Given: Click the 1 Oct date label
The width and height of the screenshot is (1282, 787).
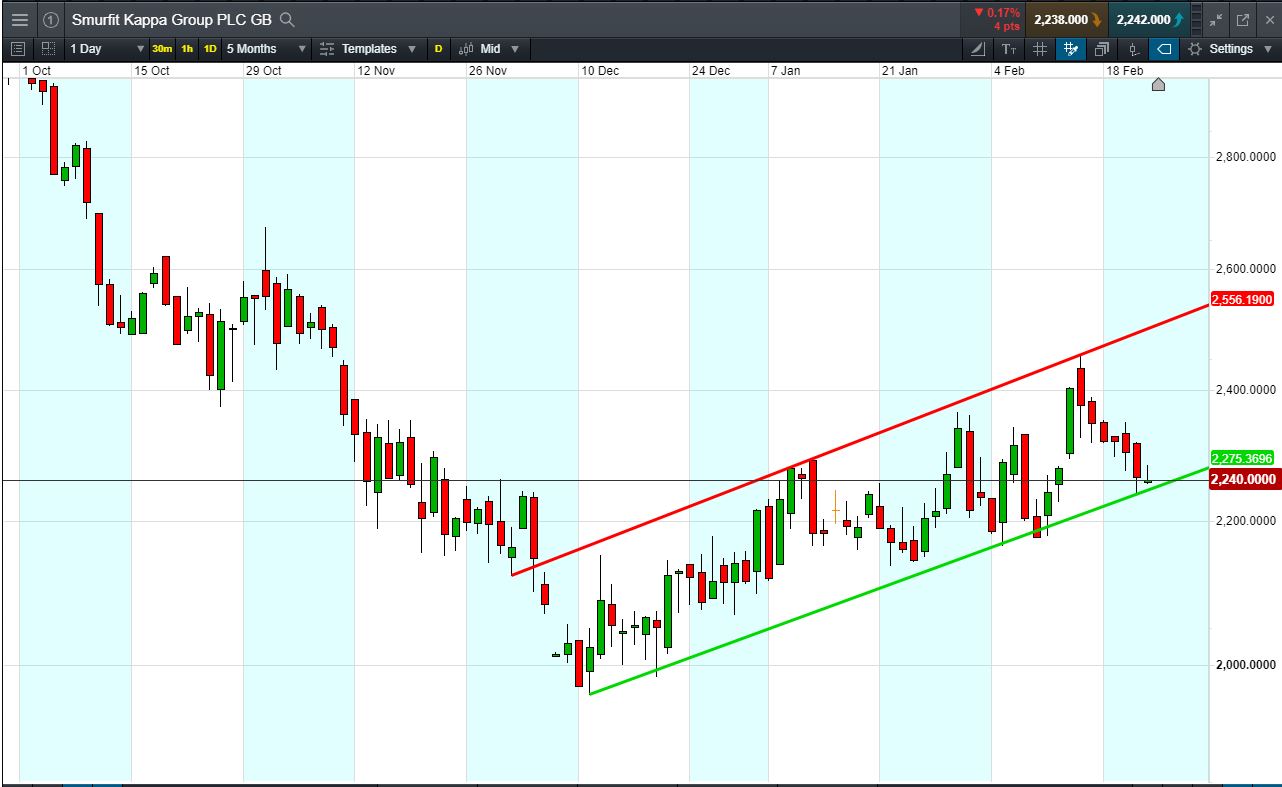Looking at the screenshot, I should click(x=36, y=71).
